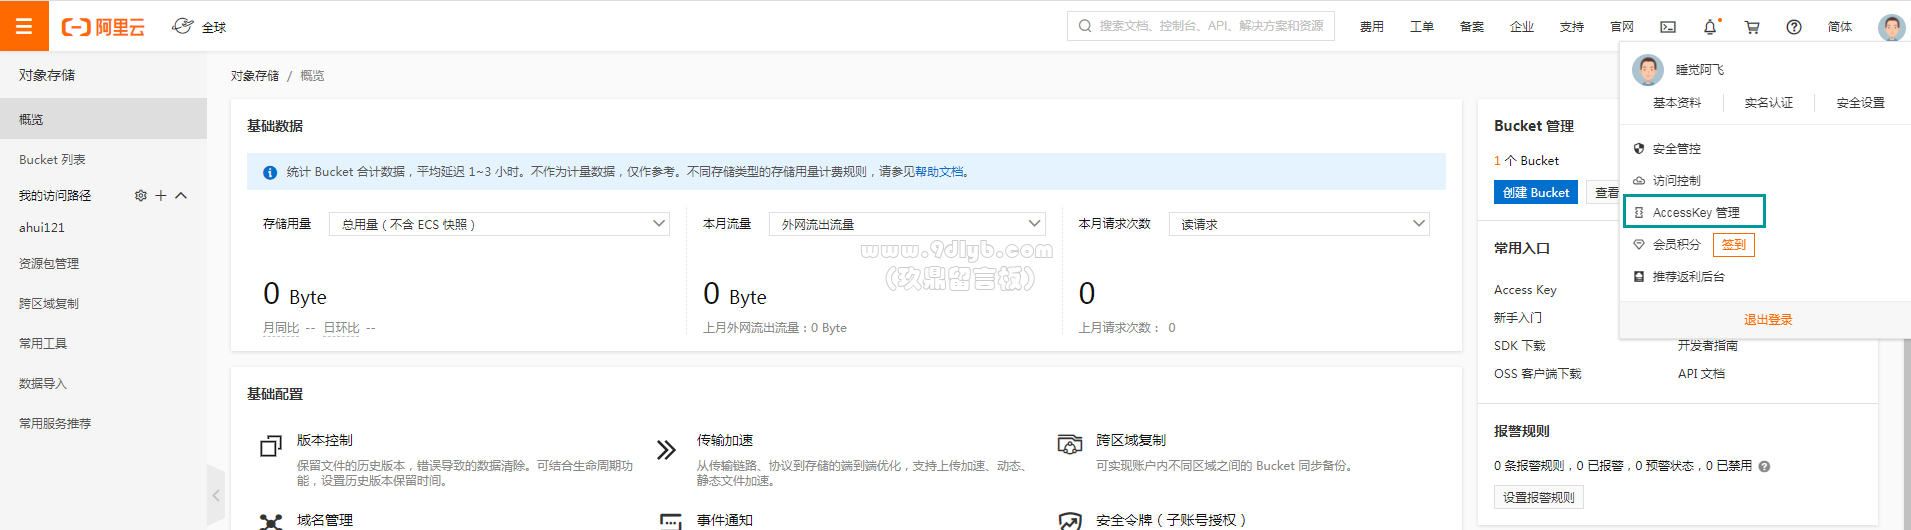Click the Aliyun logo
Viewport: 1911px width, 530px height.
click(x=103, y=27)
